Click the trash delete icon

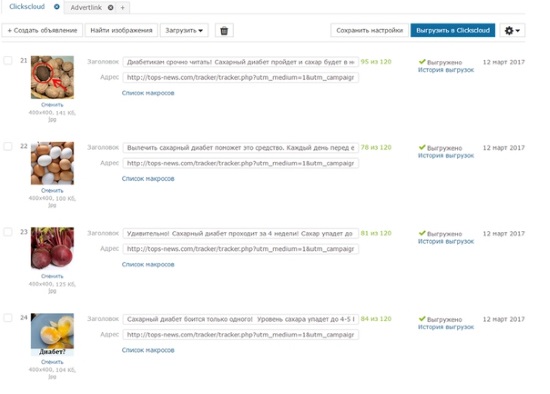tap(224, 31)
